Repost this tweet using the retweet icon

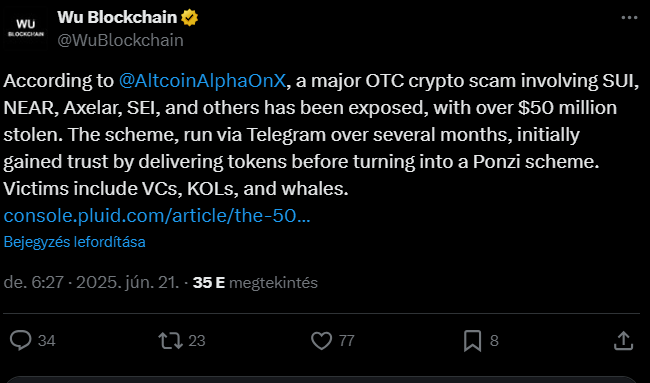pos(170,340)
